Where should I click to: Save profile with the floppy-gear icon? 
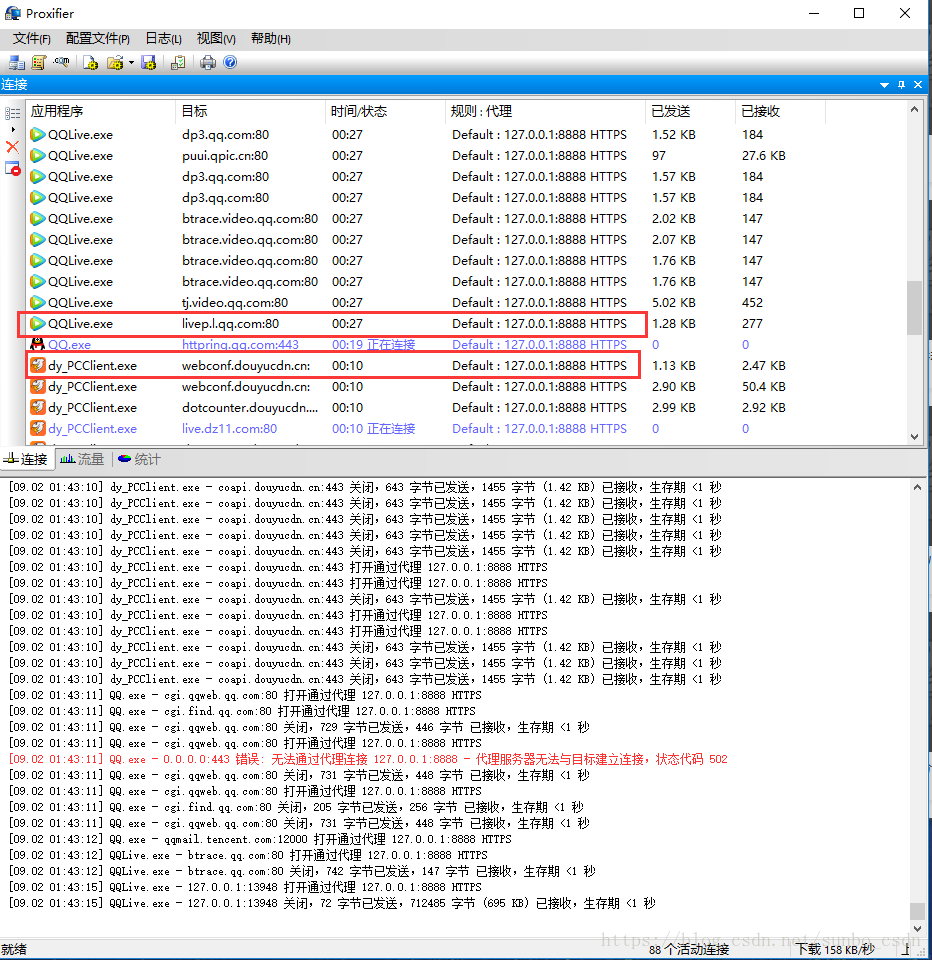point(149,62)
